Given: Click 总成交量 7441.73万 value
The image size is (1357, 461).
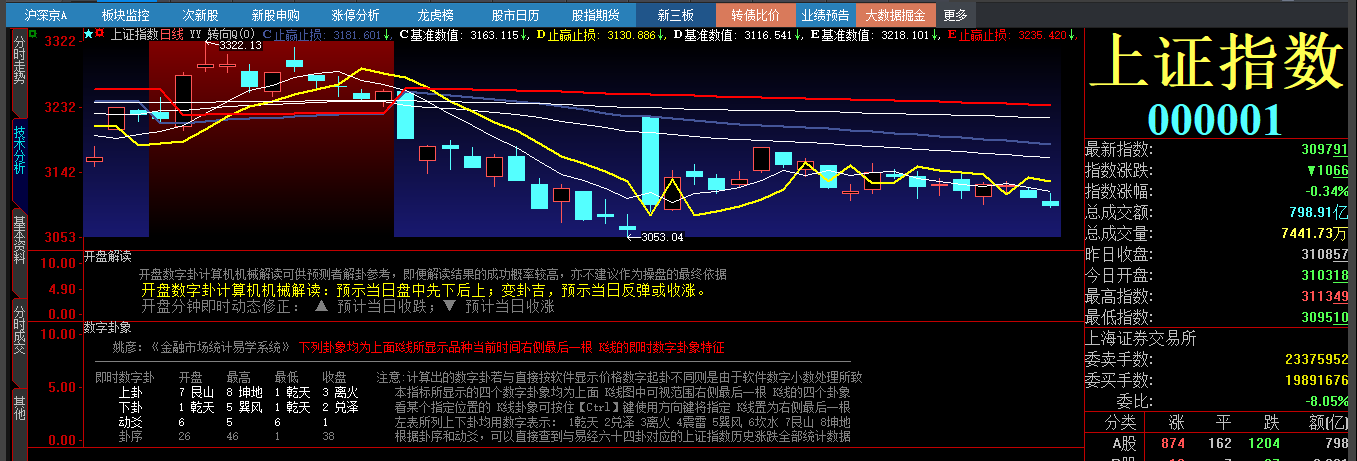Looking at the screenshot, I should tap(1315, 233).
